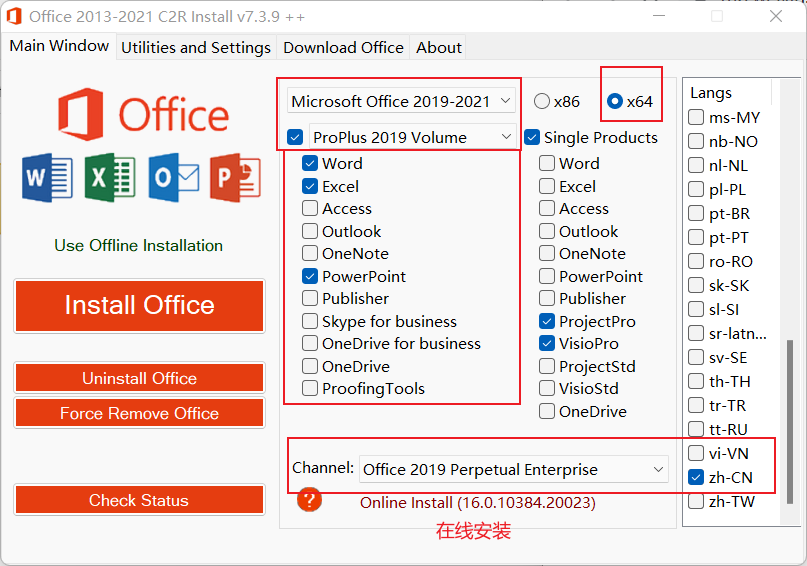
Task: Click the Outlook icon in logo area
Action: [172, 179]
